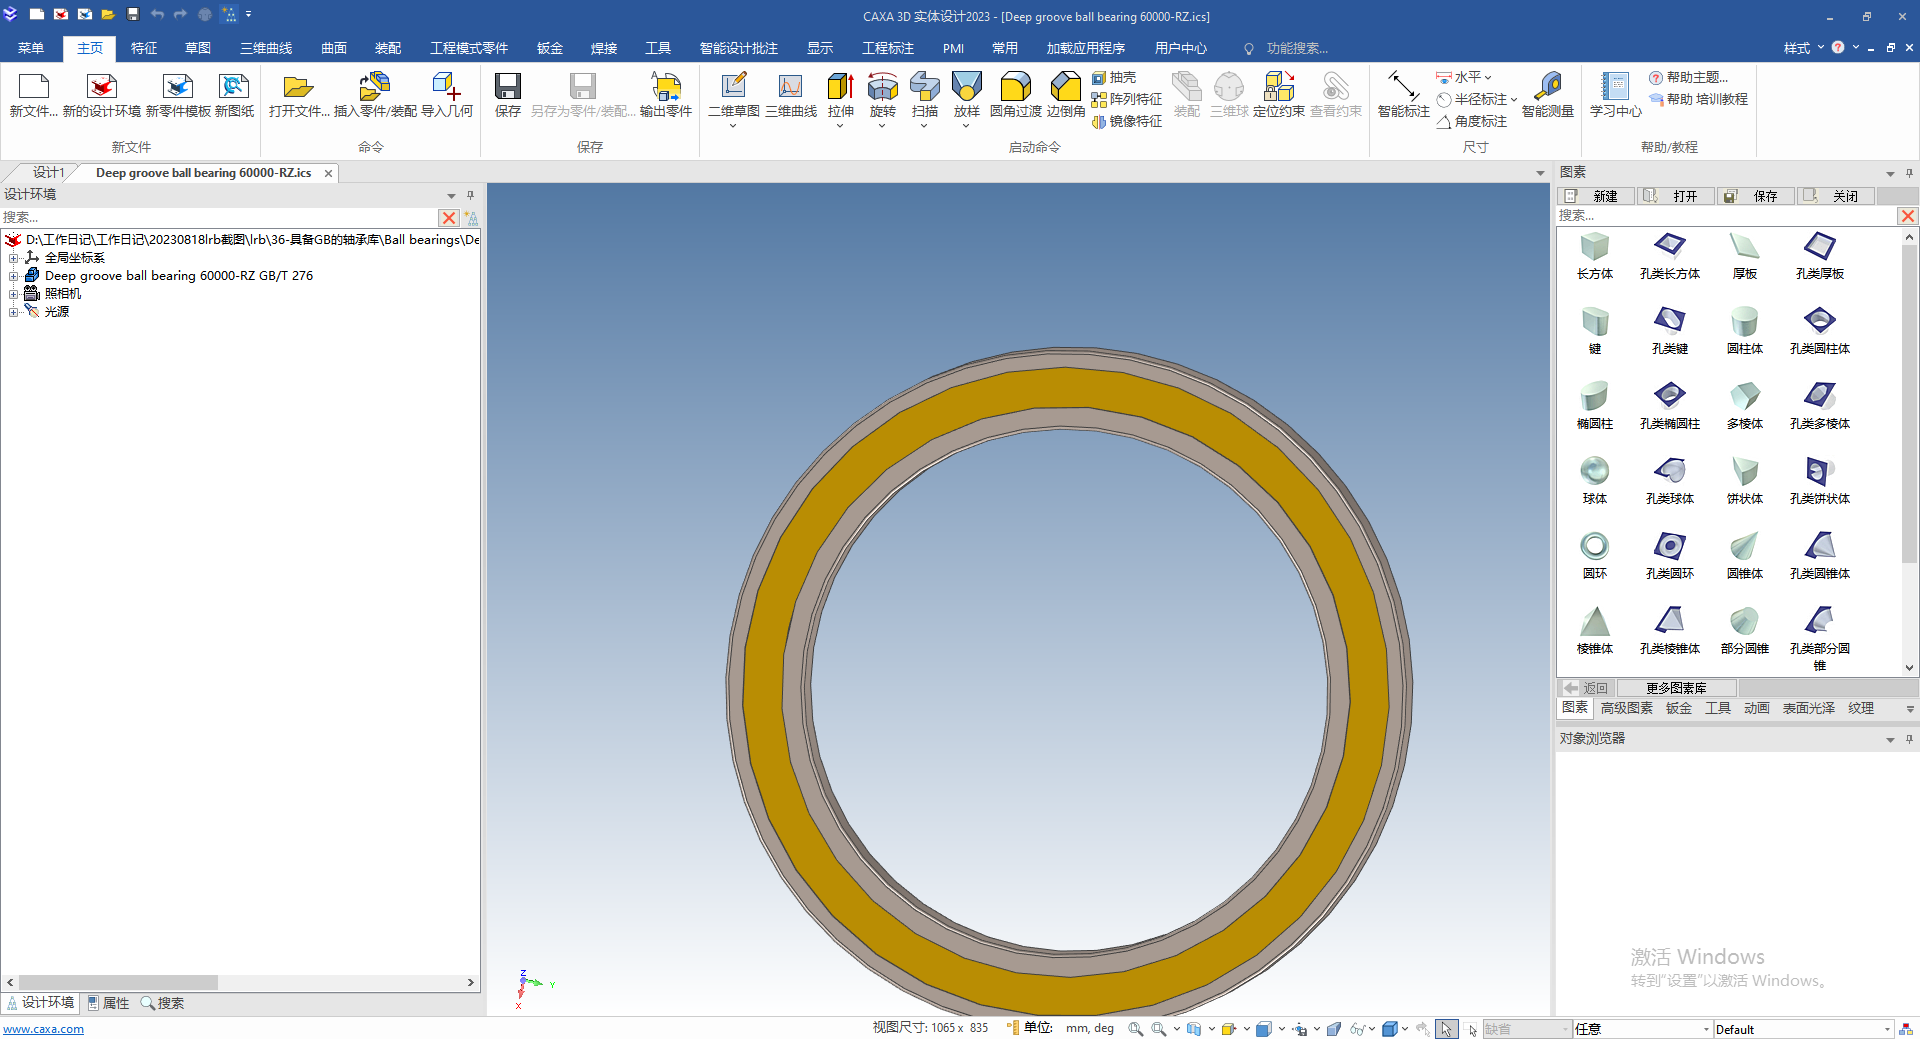Expand the 照相机 camera tree node
This screenshot has height=1039, width=1920.
(14, 294)
